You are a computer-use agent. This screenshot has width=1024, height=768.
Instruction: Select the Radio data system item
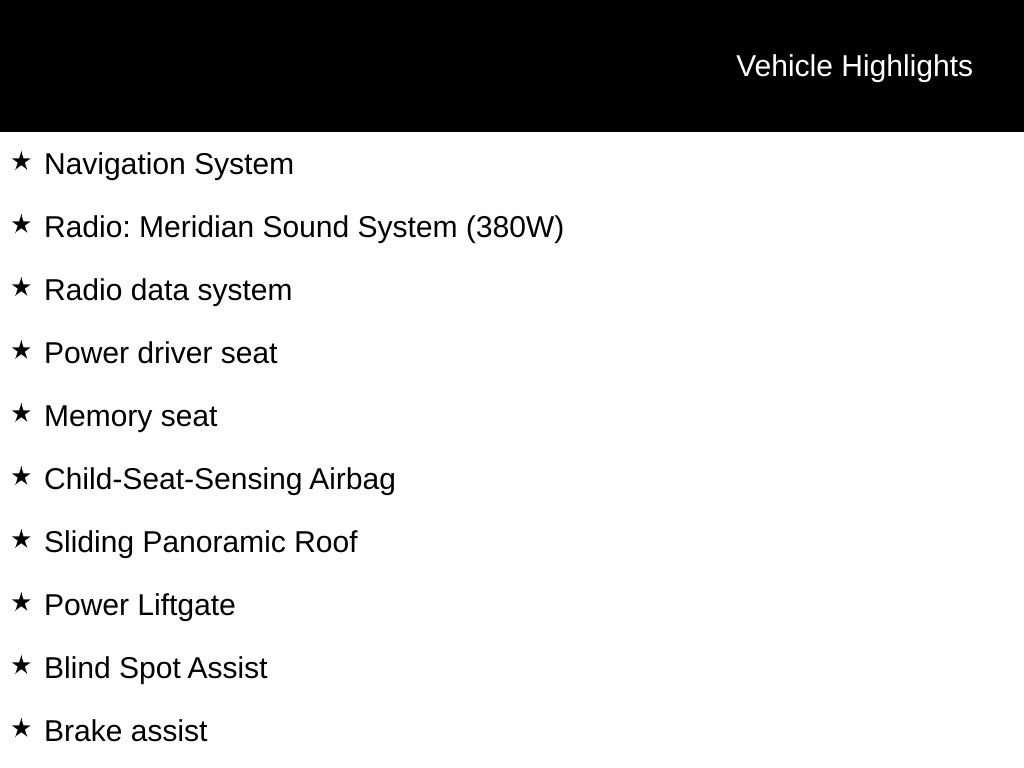point(168,290)
